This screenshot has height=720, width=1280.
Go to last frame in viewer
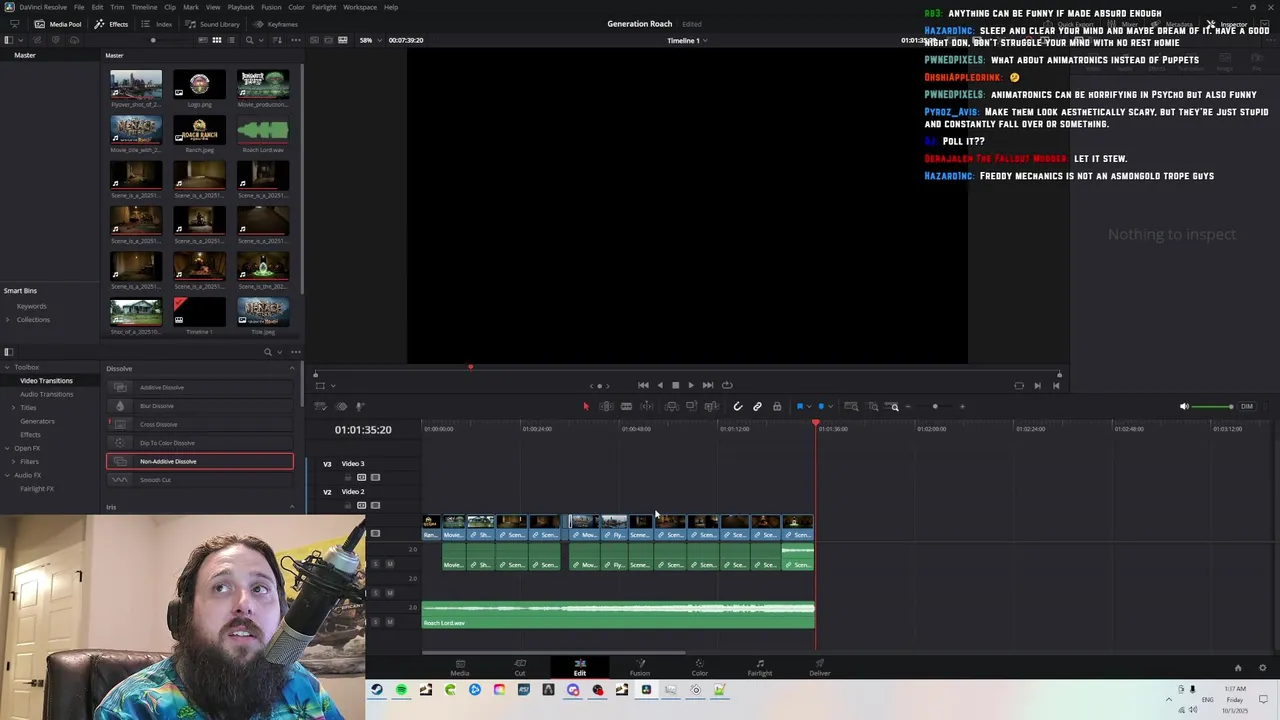(x=708, y=385)
